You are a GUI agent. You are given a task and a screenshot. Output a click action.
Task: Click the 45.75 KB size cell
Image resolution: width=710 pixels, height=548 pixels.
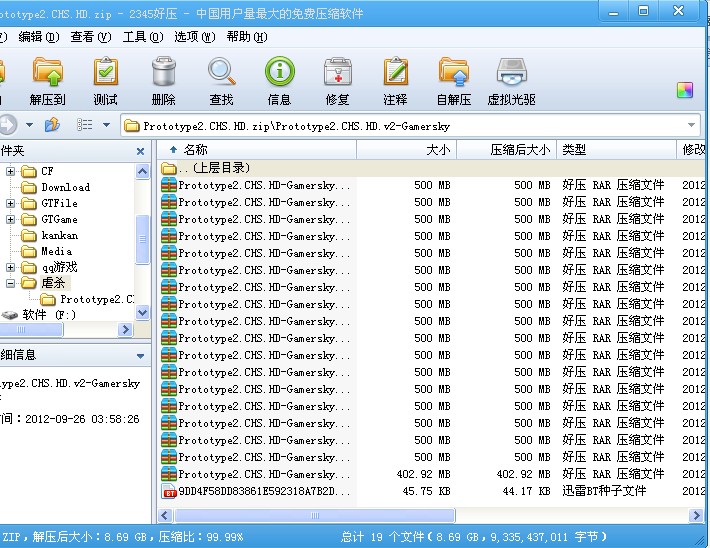click(426, 491)
